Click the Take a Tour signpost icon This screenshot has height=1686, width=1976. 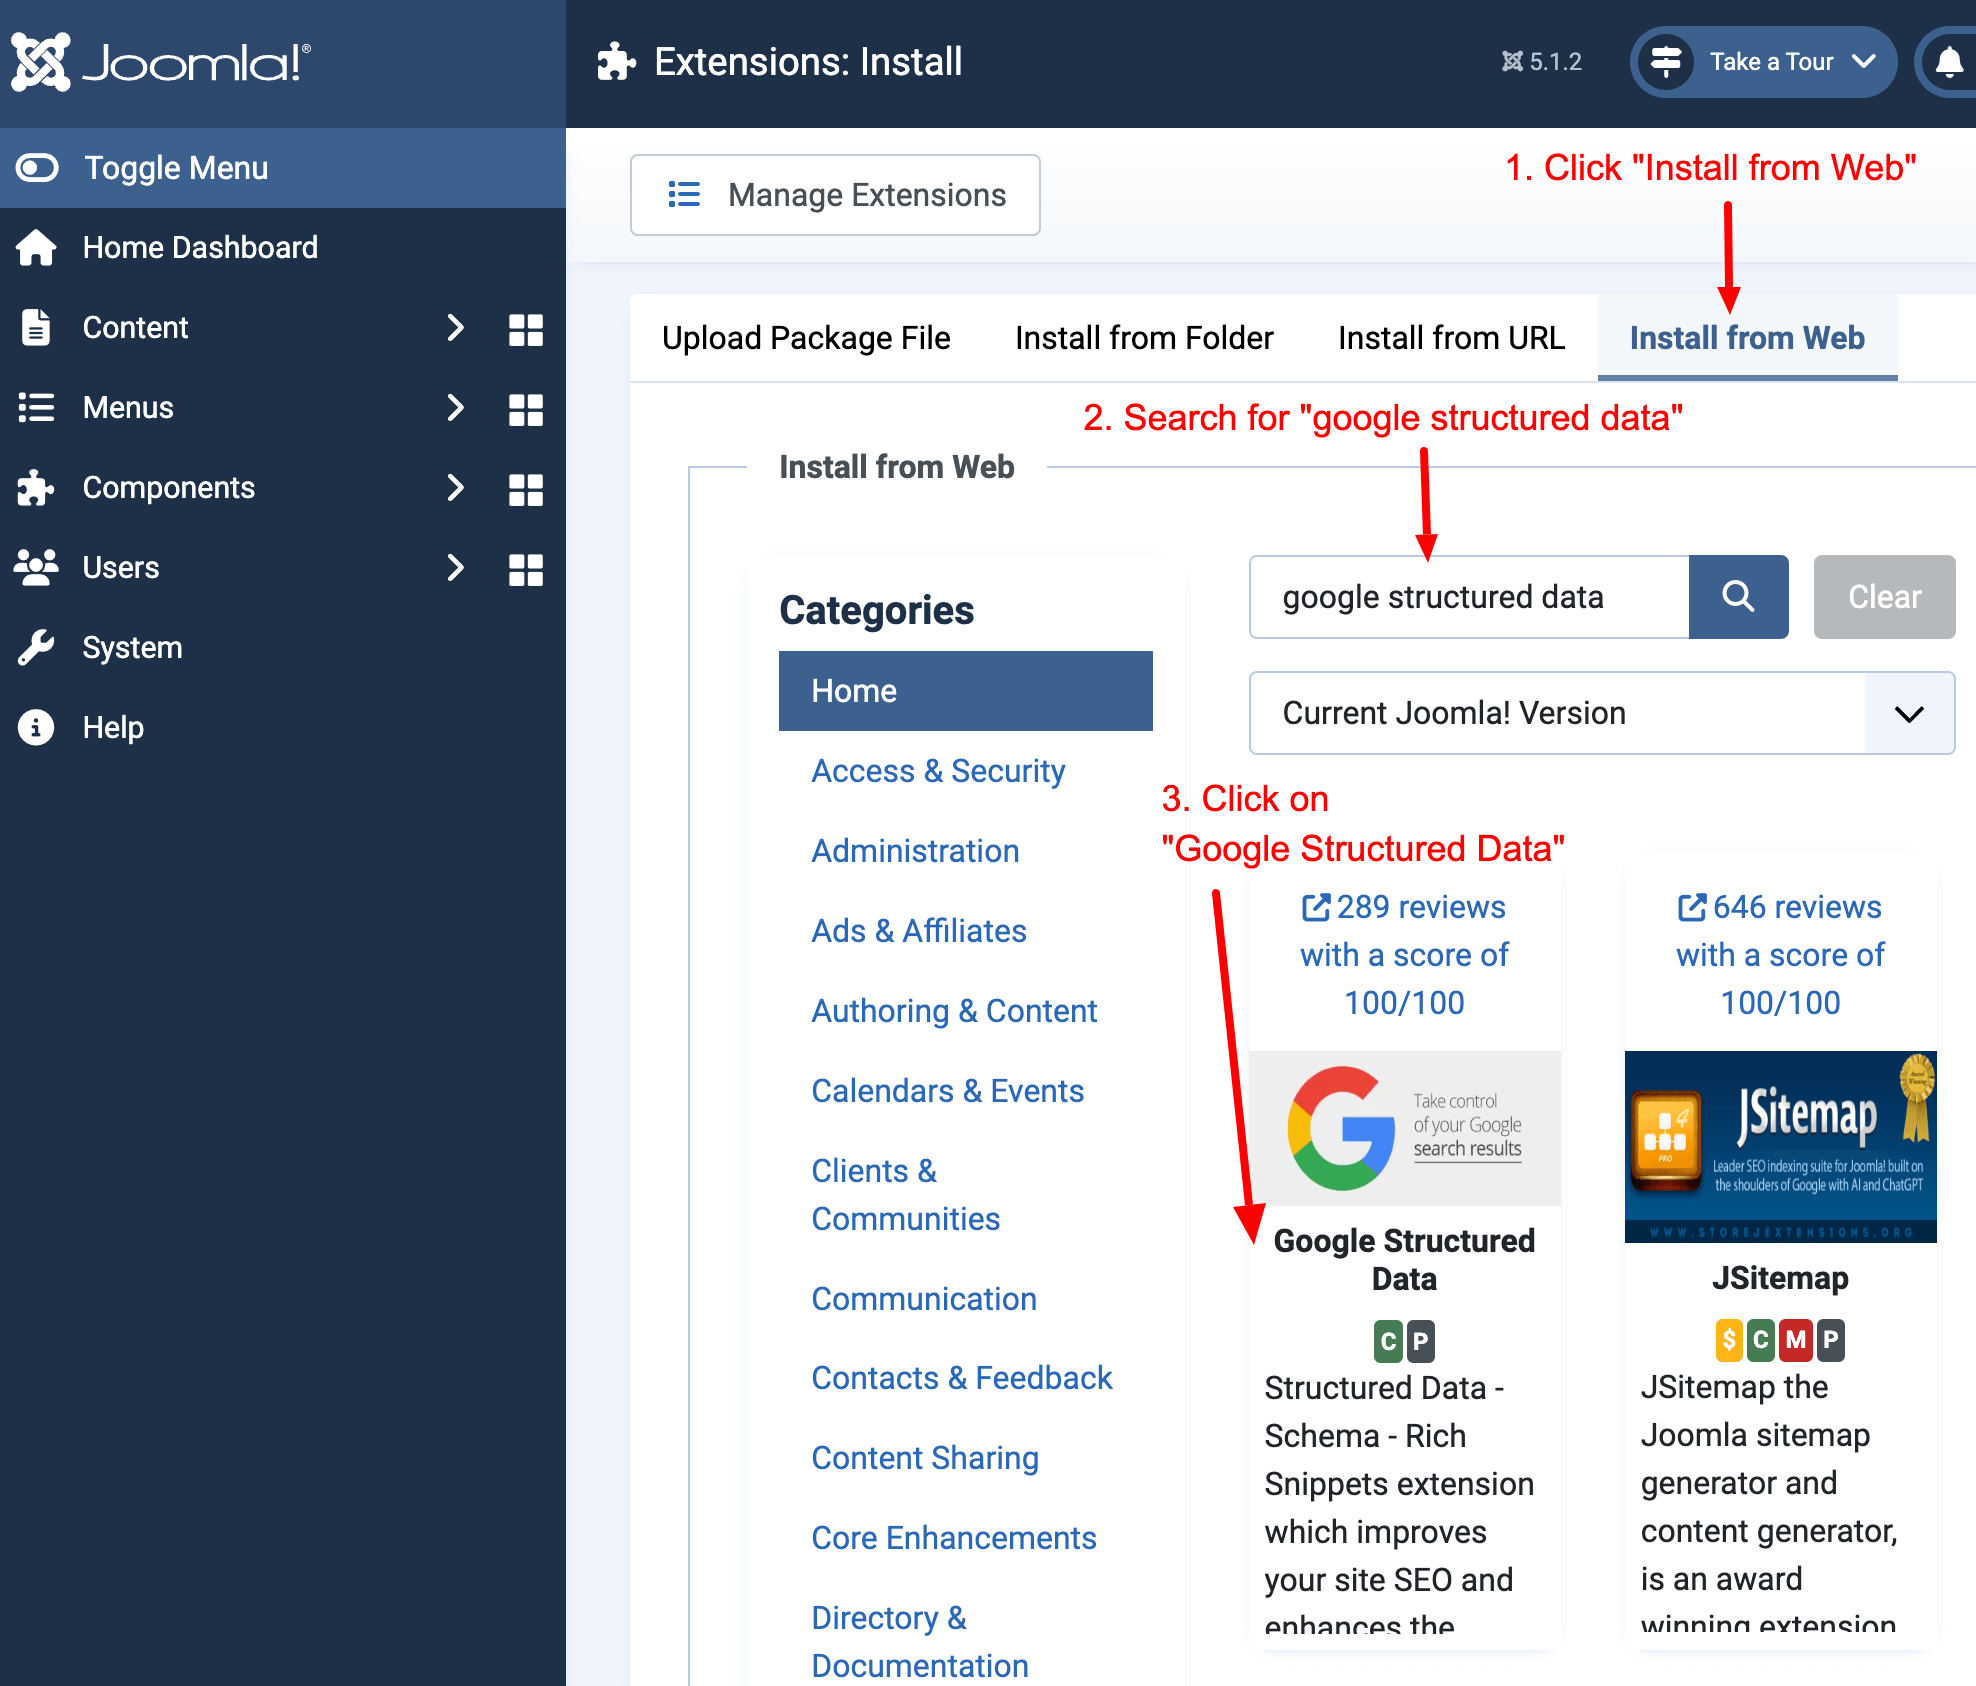coord(1665,62)
